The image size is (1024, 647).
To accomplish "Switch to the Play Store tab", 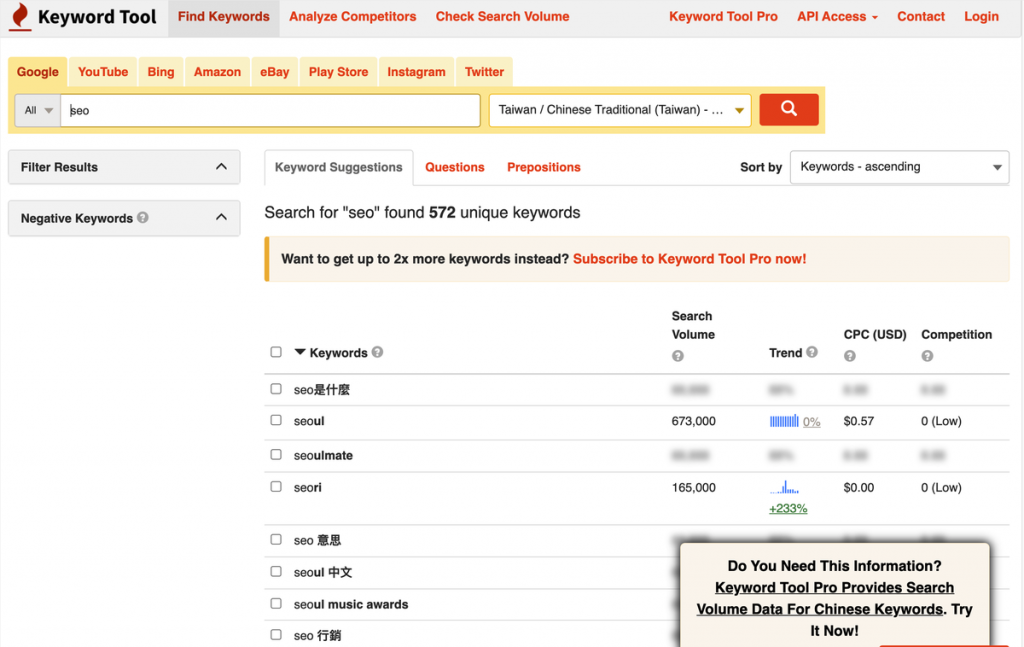I will click(338, 72).
